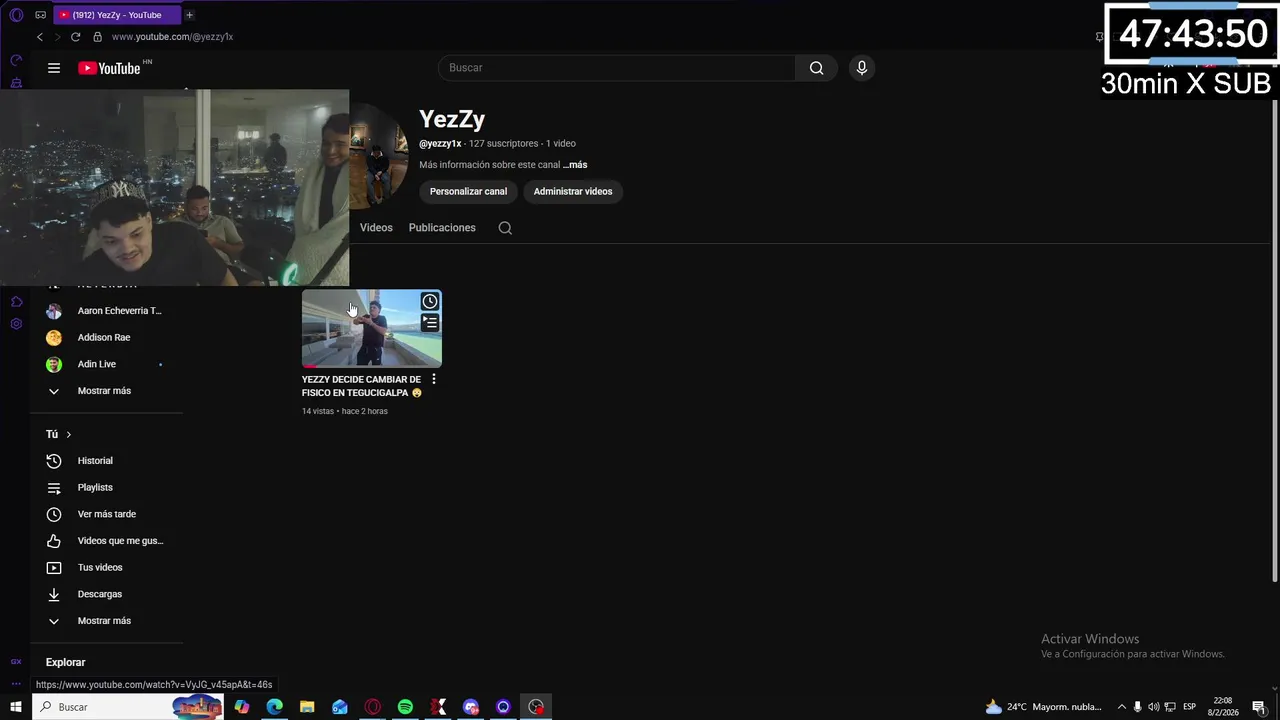
Task: Click Personalizar canal button
Action: coord(468,191)
